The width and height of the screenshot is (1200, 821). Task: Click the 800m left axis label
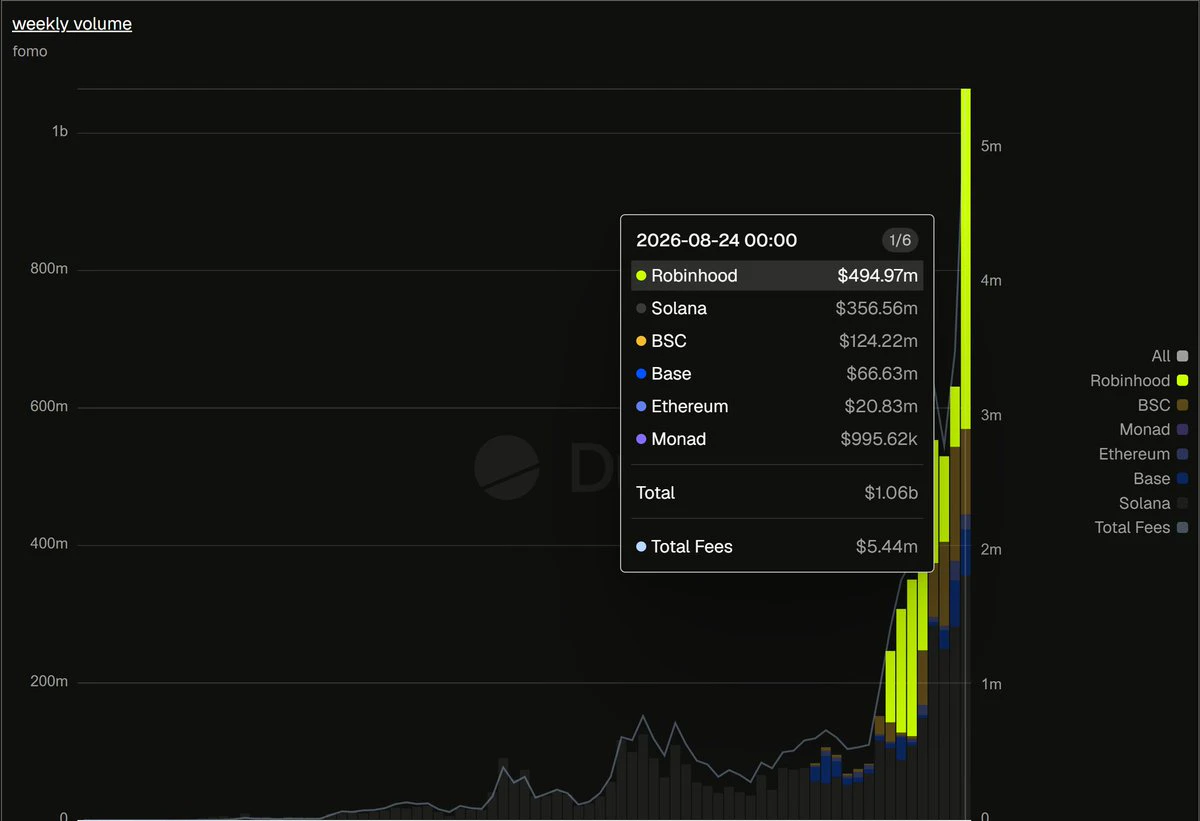point(47,270)
